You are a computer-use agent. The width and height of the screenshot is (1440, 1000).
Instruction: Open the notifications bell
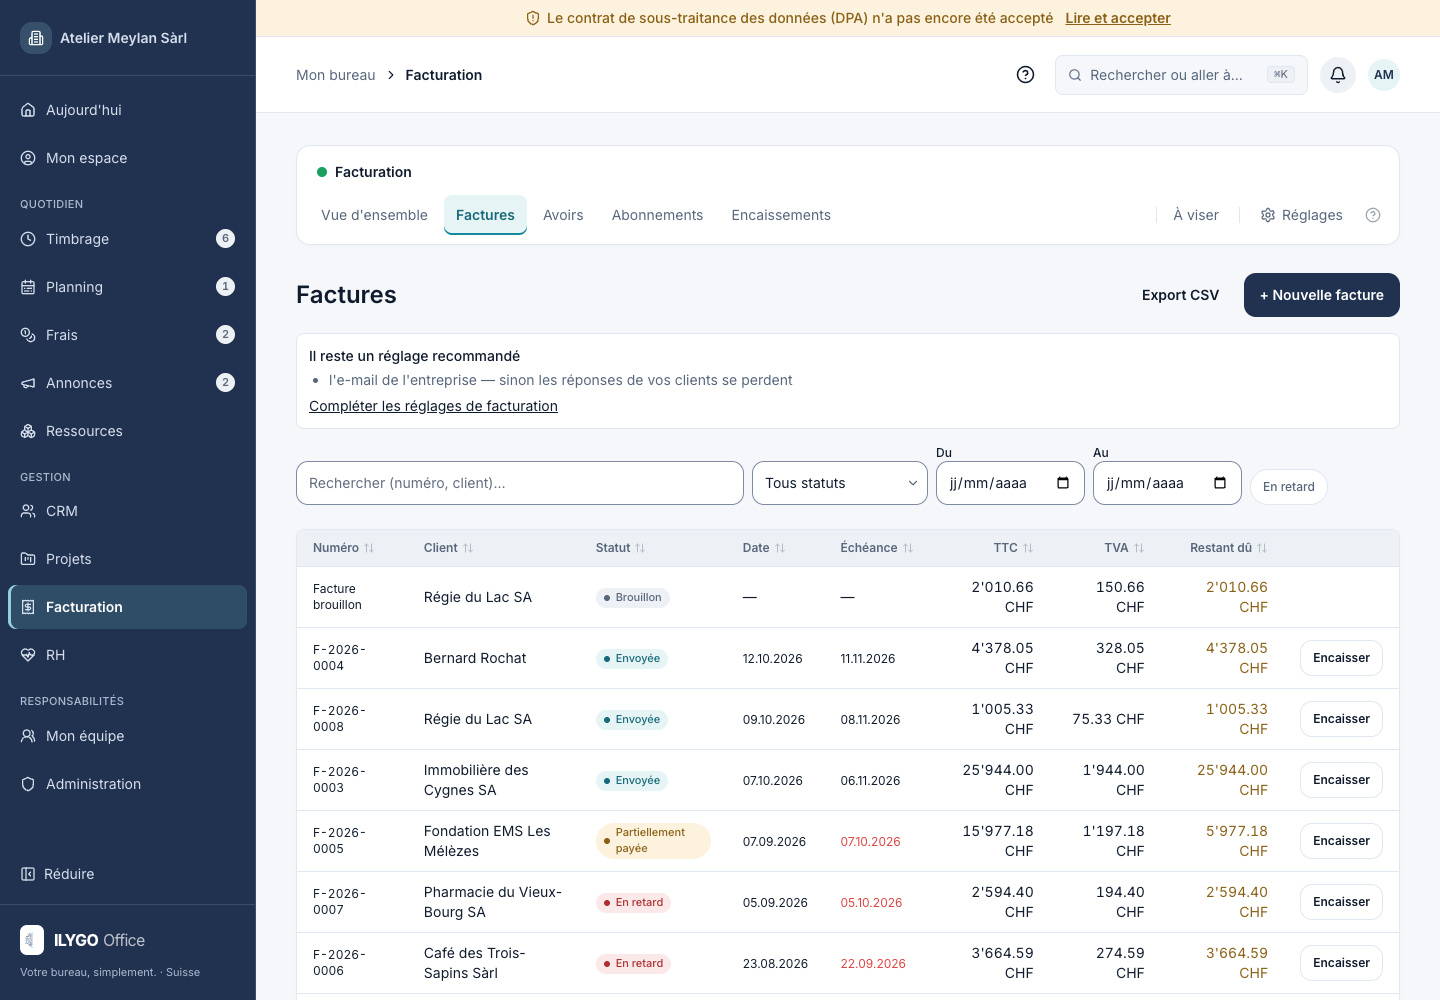(1338, 75)
